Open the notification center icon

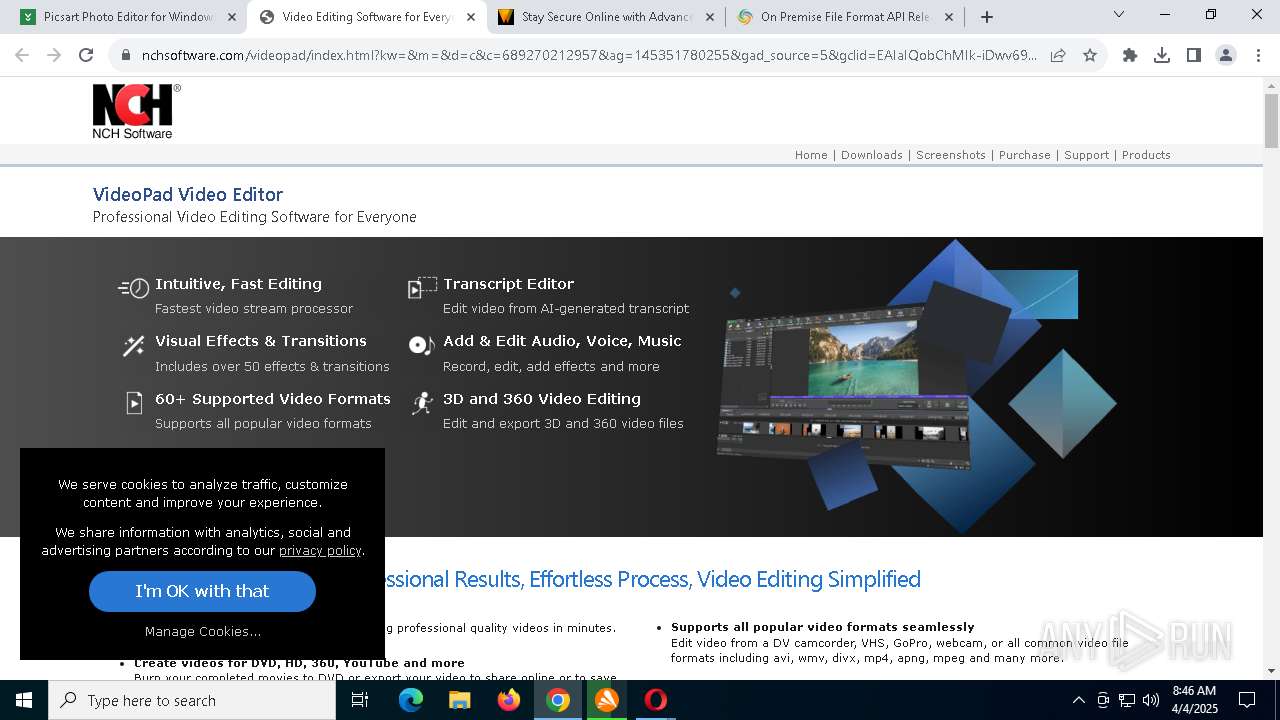(1247, 700)
